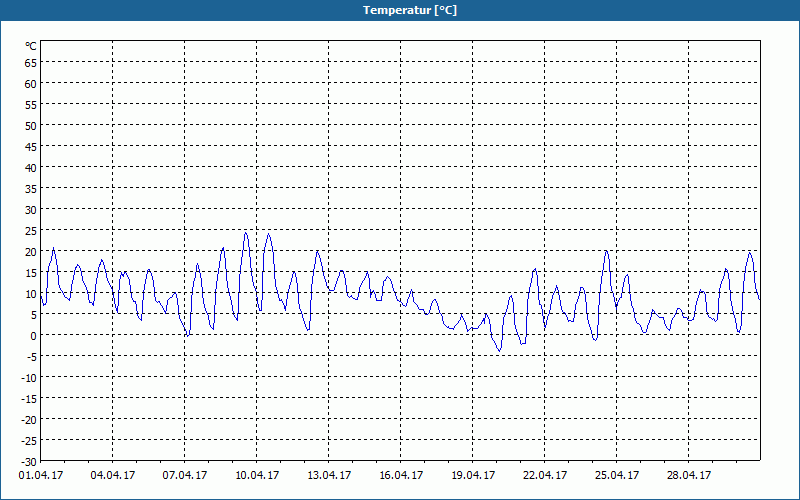Click the 65 value on the y-axis

click(x=31, y=62)
